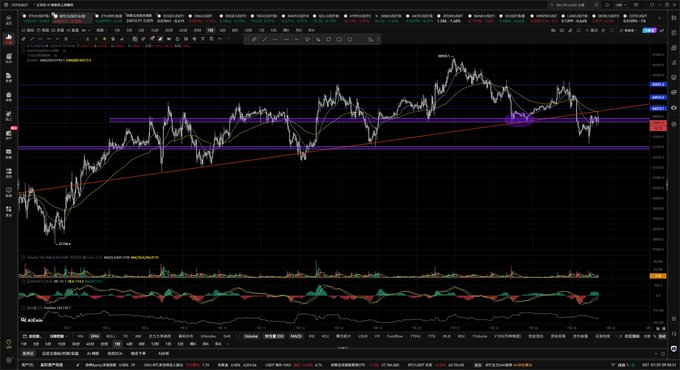Add a new ticker tab with plus icon
Screen dimensions: 680x370
(x=659, y=18)
